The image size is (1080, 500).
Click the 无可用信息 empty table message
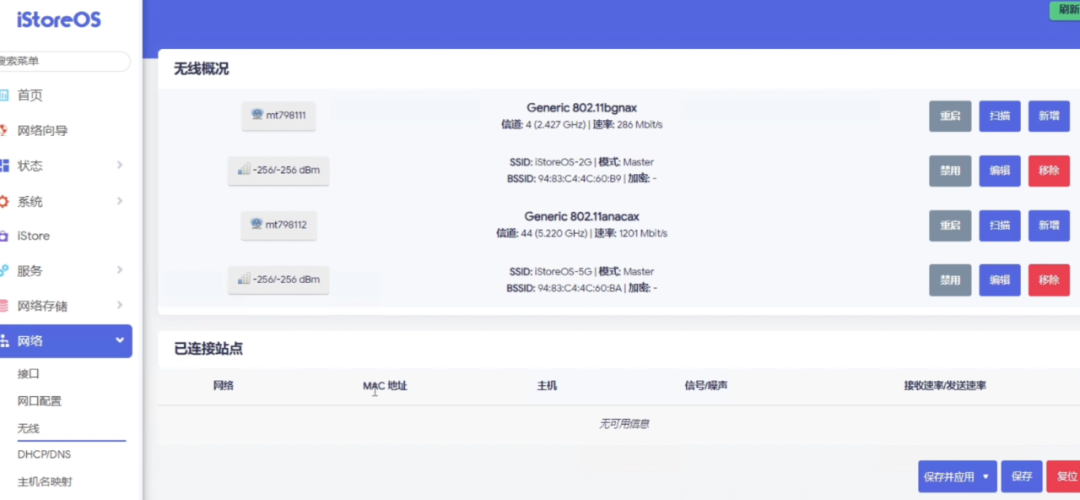[624, 424]
